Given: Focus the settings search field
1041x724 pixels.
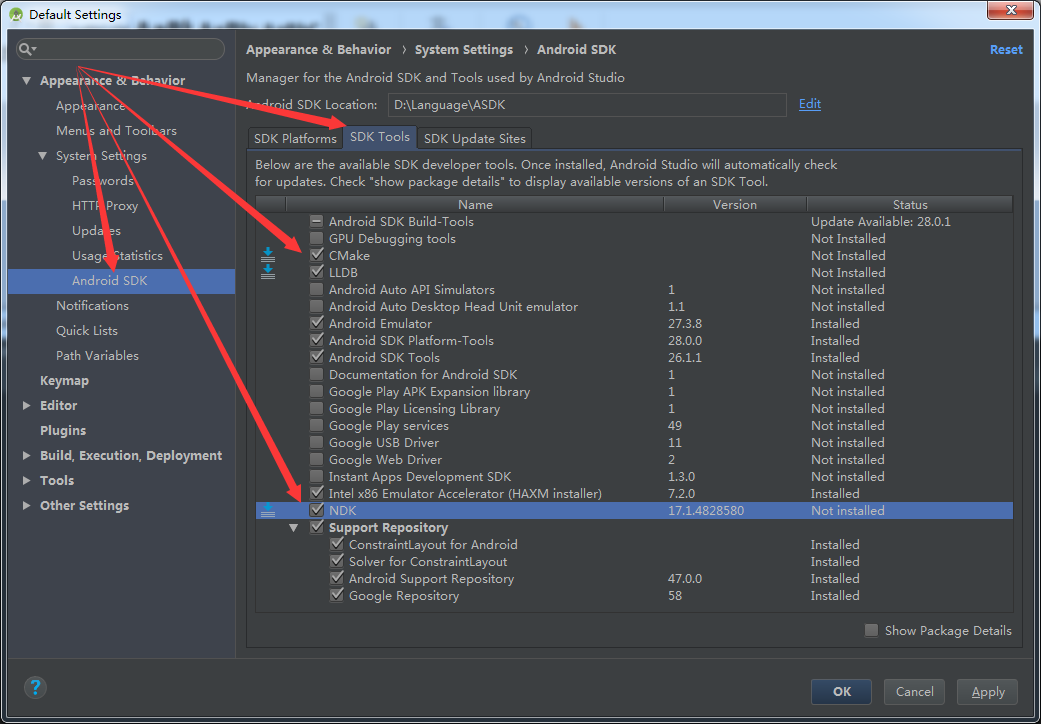Looking at the screenshot, I should (121, 49).
